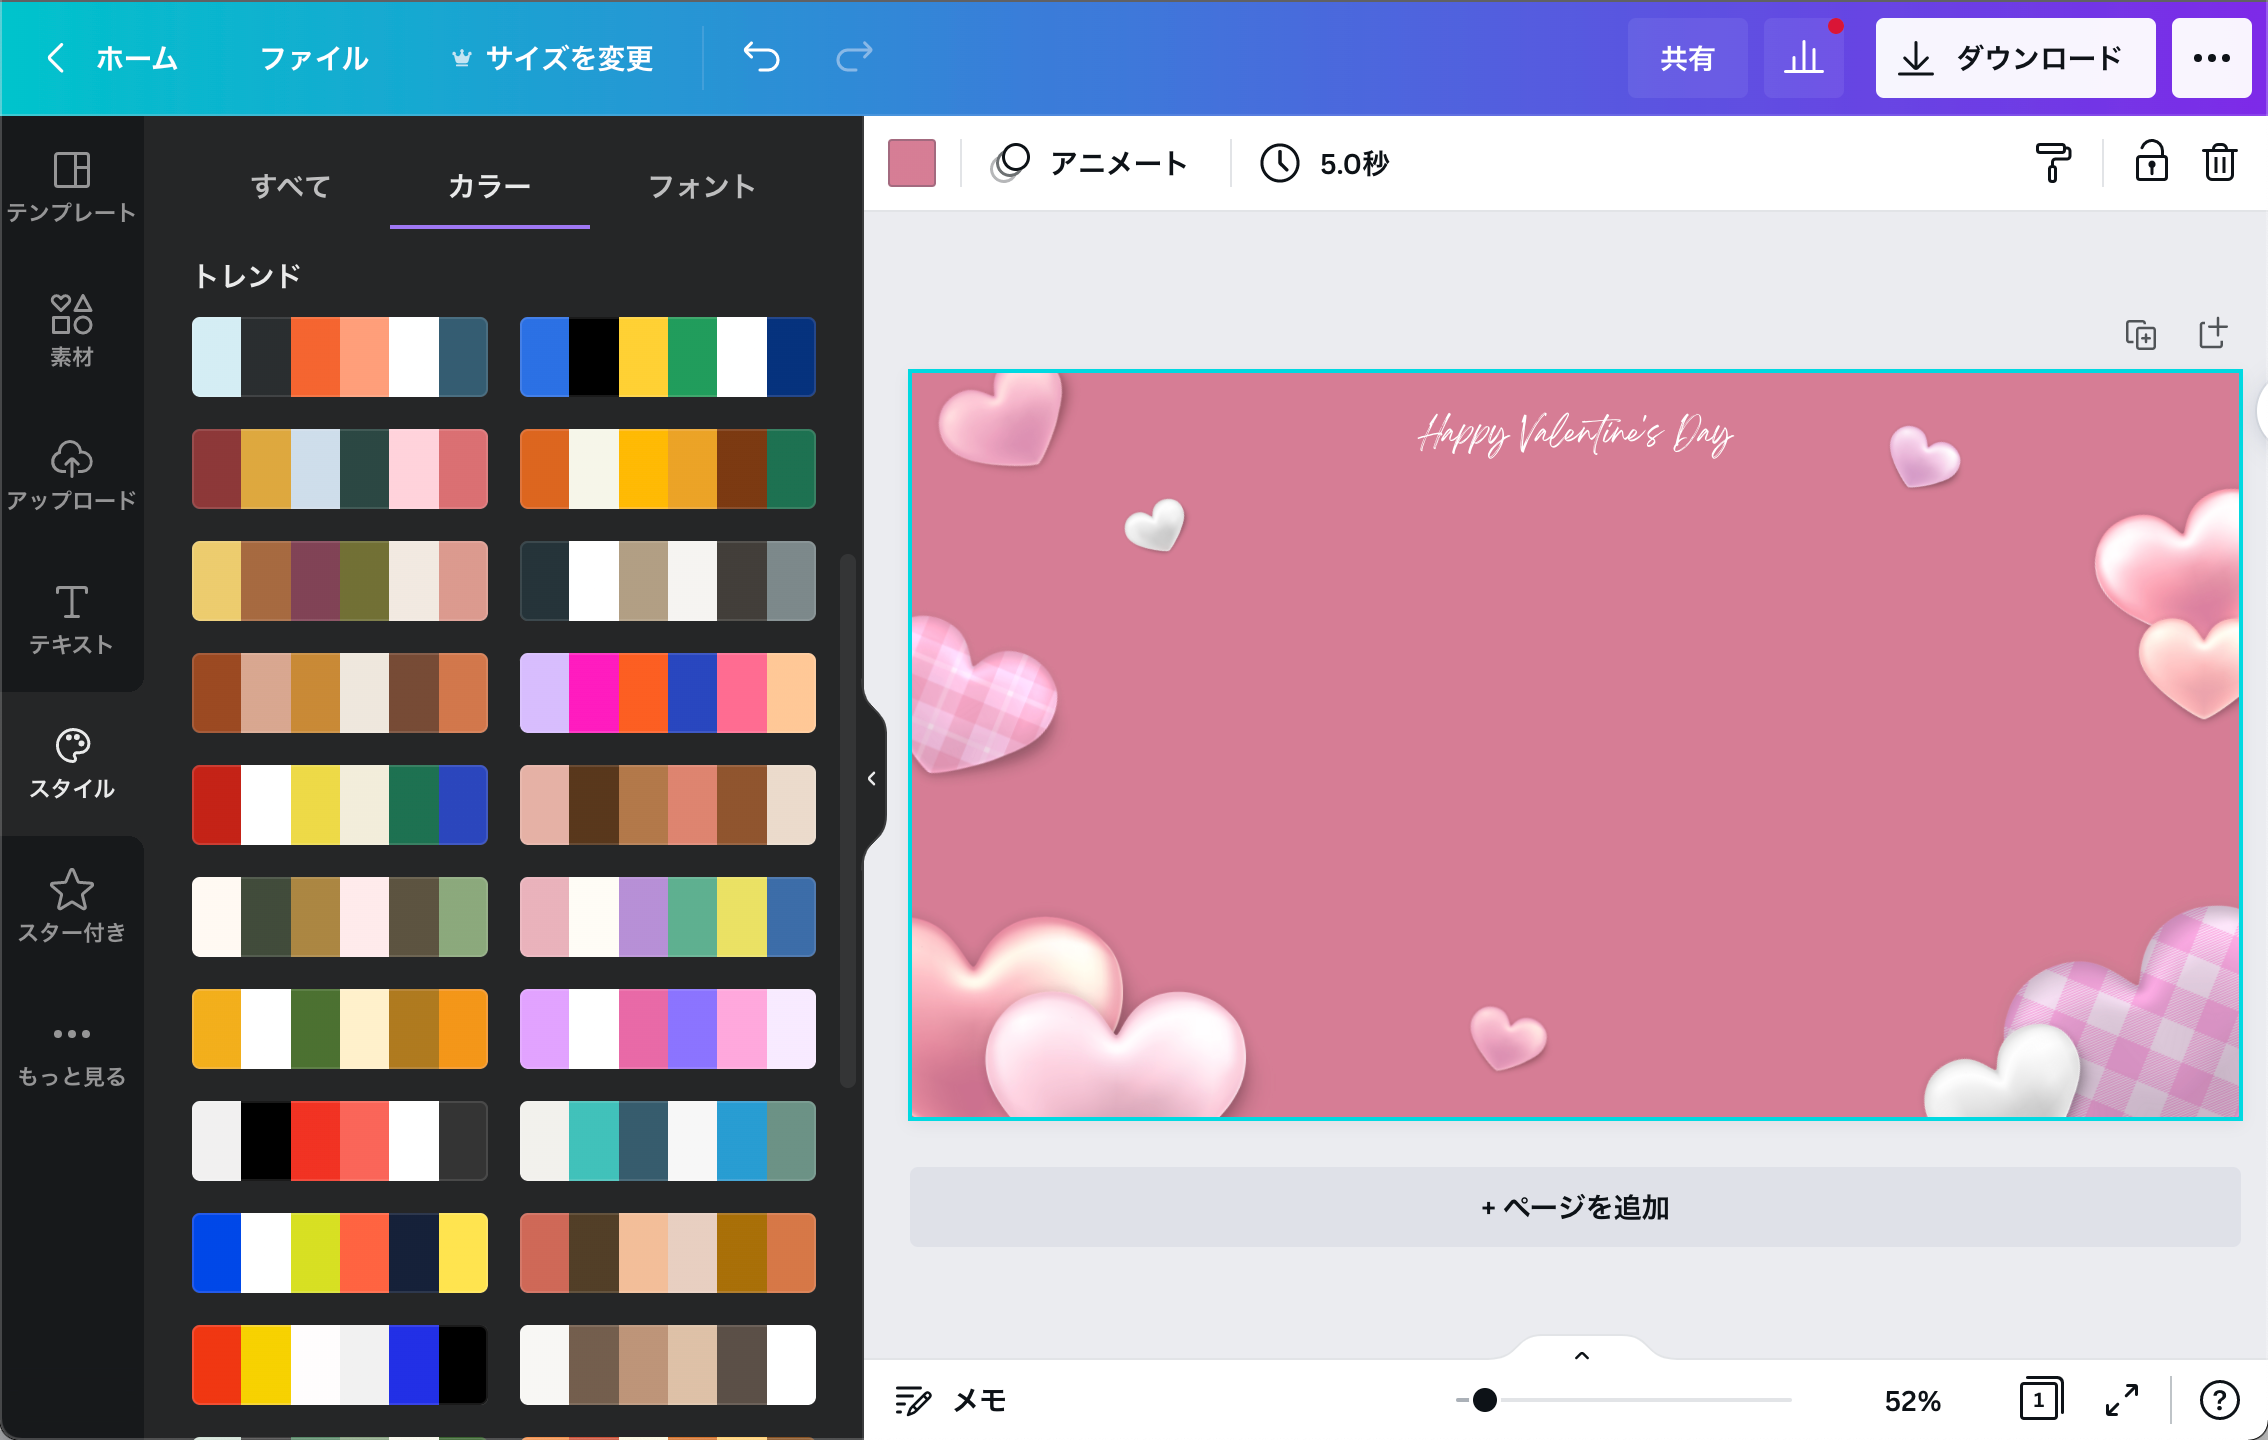The width and height of the screenshot is (2268, 1440).
Task: Switch to the フォント tab
Action: point(702,186)
